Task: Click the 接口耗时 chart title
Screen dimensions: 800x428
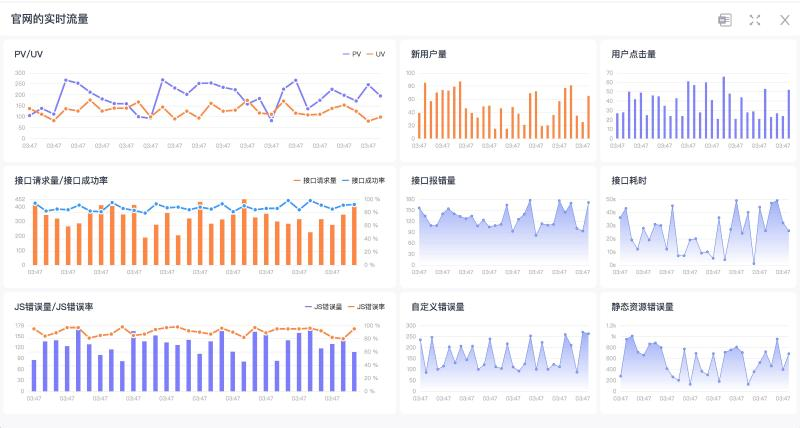Action: point(629,181)
